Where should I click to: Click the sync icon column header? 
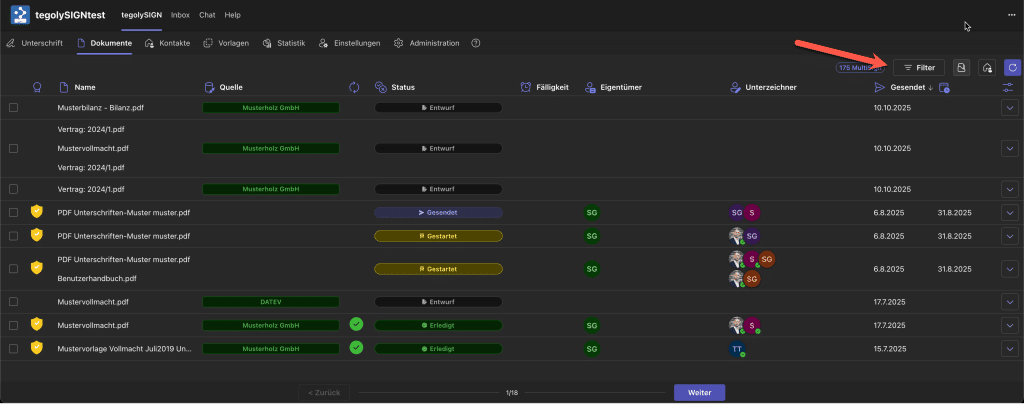354,88
